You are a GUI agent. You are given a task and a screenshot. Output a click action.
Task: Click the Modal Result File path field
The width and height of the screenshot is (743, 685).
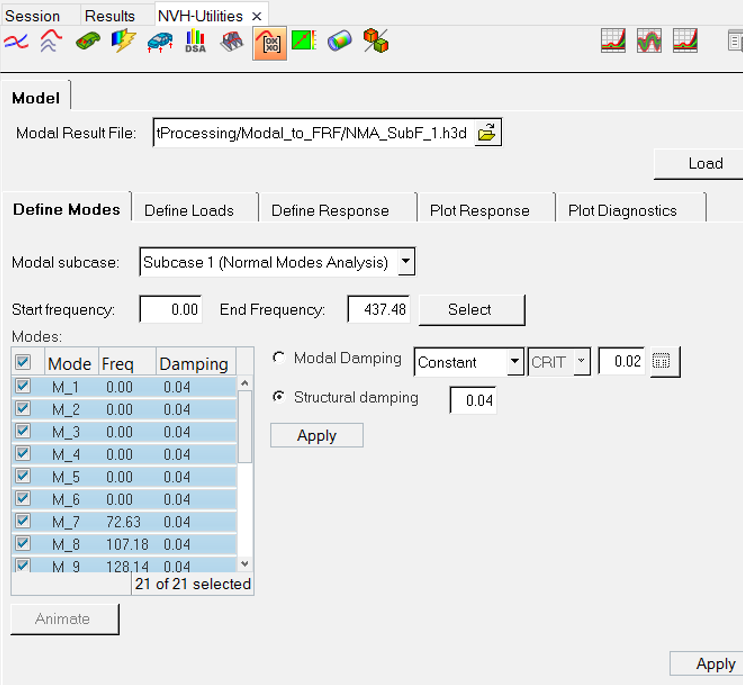[x=313, y=133]
